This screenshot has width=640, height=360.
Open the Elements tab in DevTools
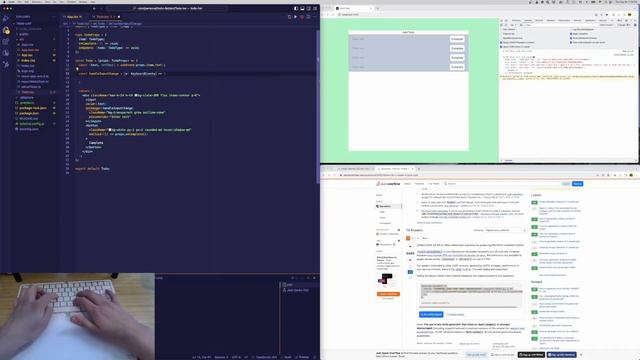click(x=516, y=20)
